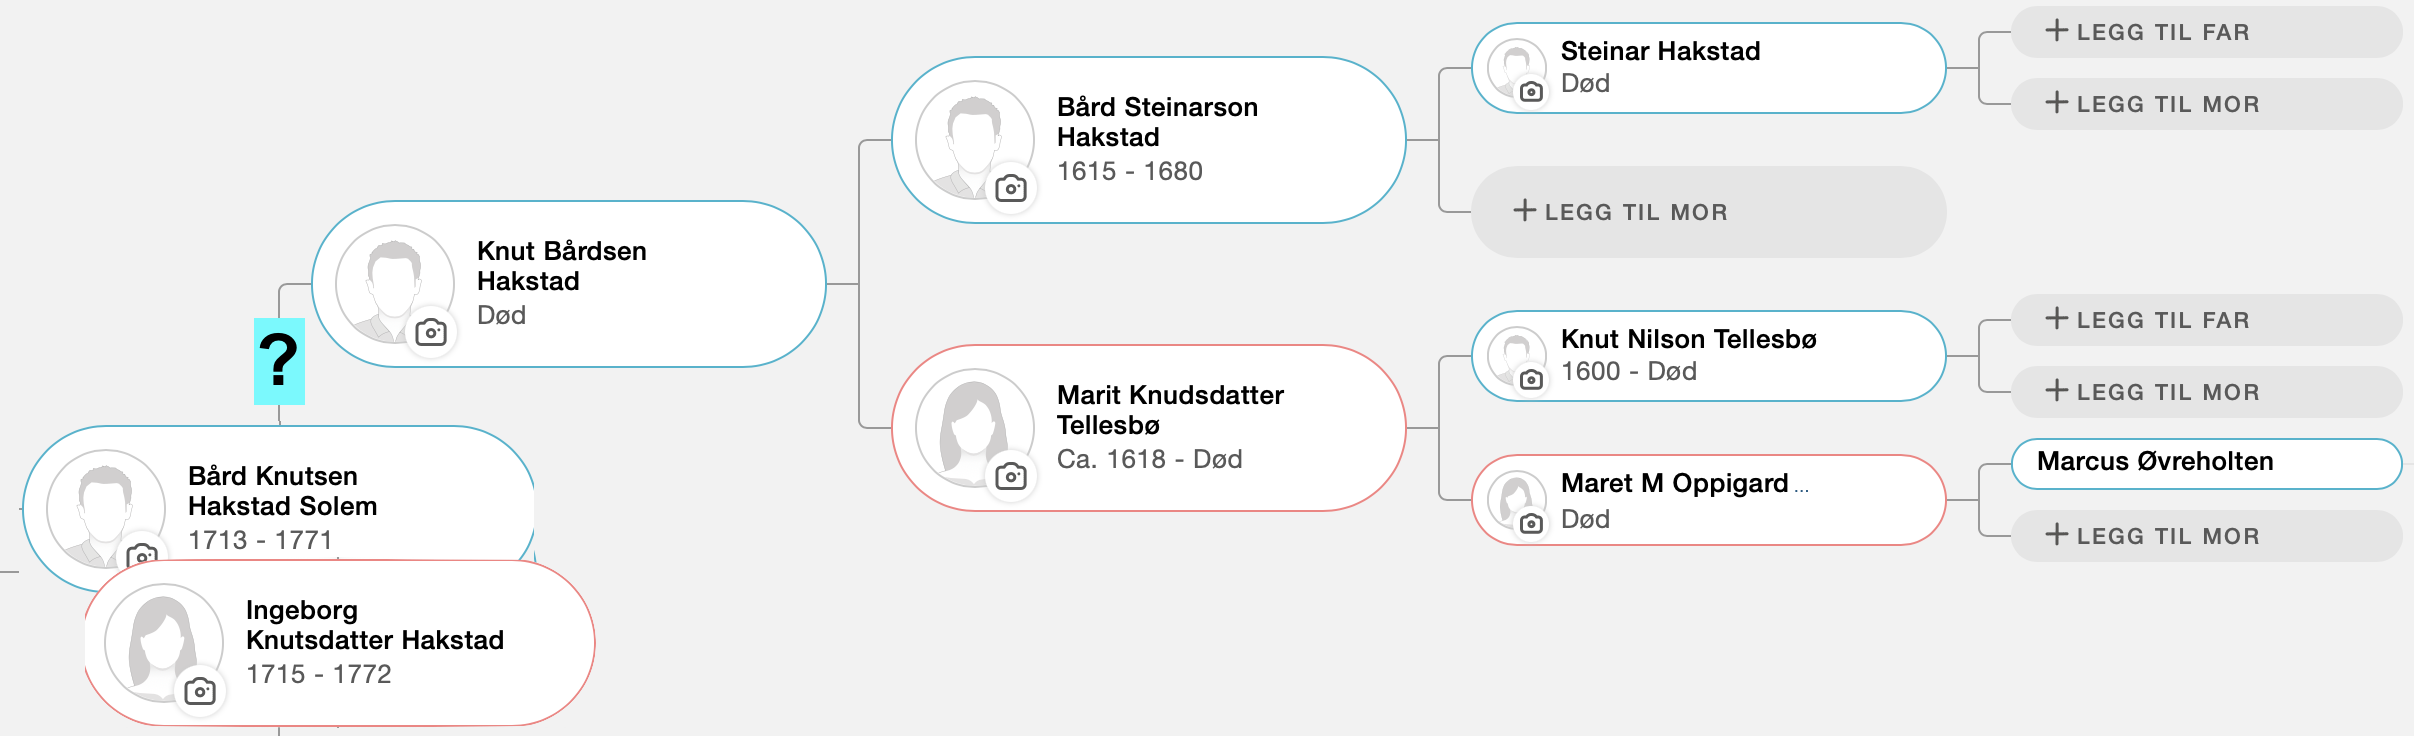The image size is (2414, 736).
Task: Click camera icon on Maret M Oppigard
Action: [1531, 524]
